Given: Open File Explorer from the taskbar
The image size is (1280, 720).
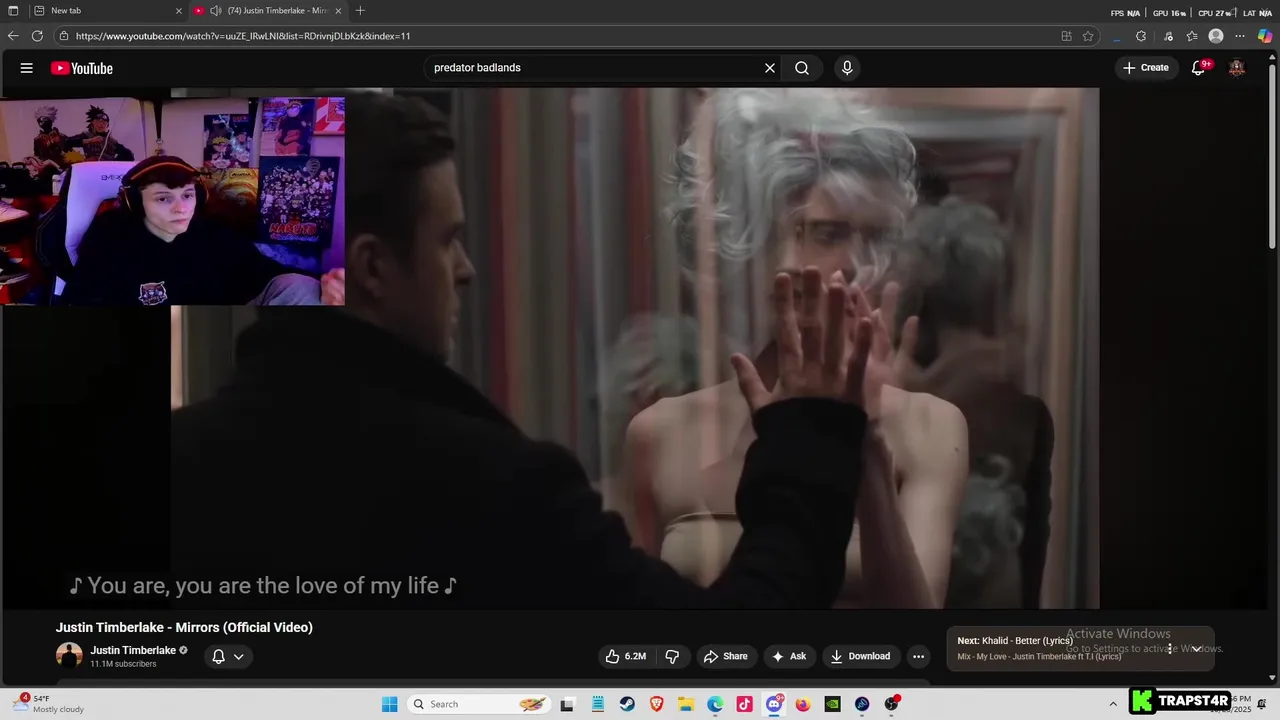Looking at the screenshot, I should [x=685, y=704].
